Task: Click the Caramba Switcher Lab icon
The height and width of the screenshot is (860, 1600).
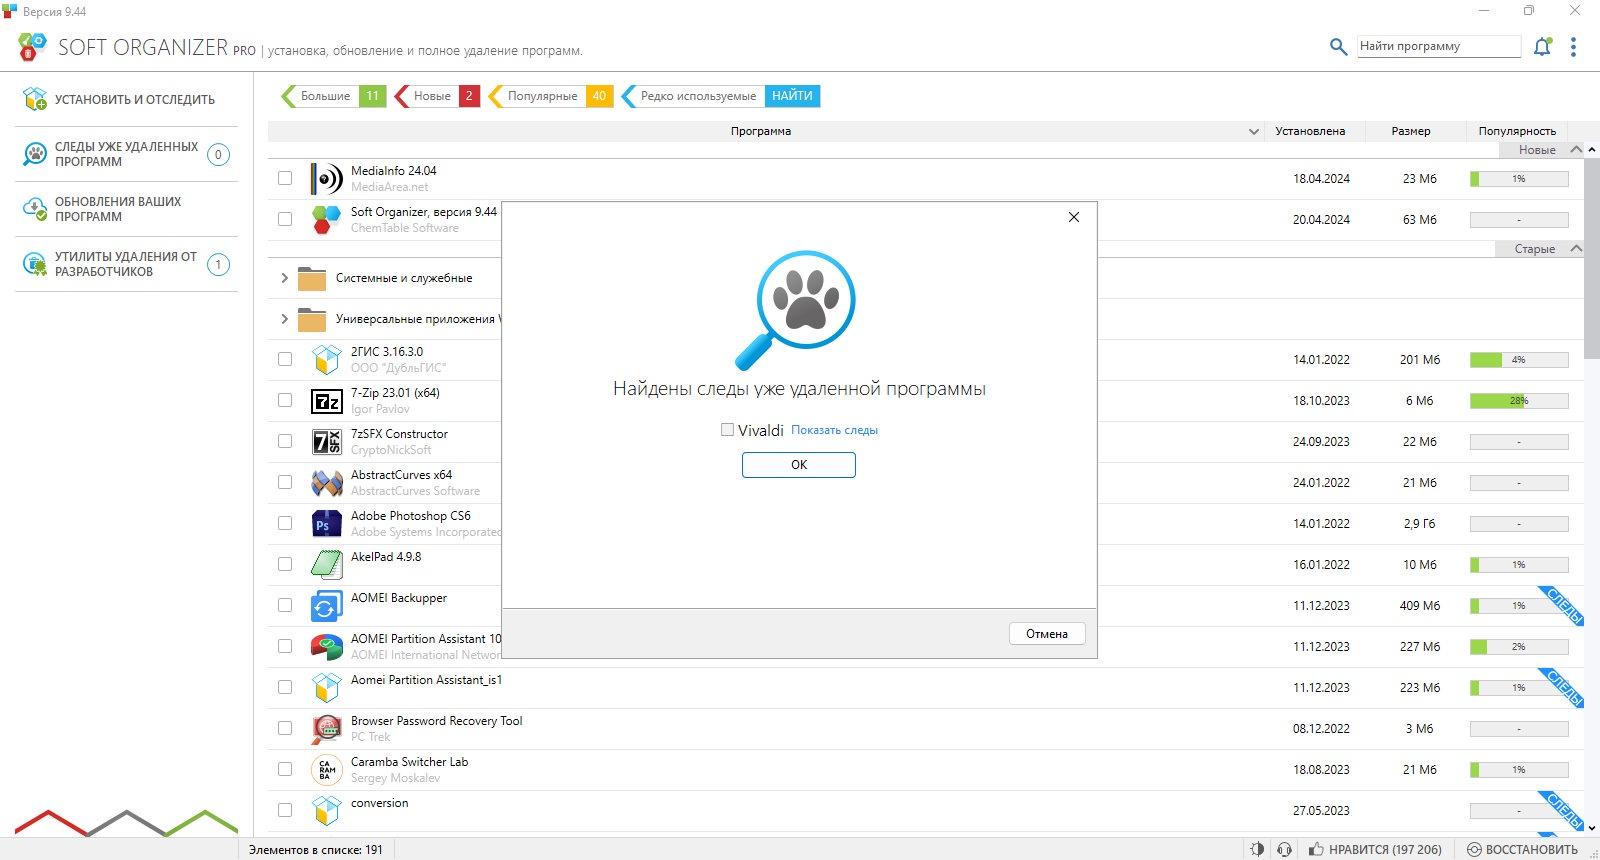Action: [x=326, y=770]
